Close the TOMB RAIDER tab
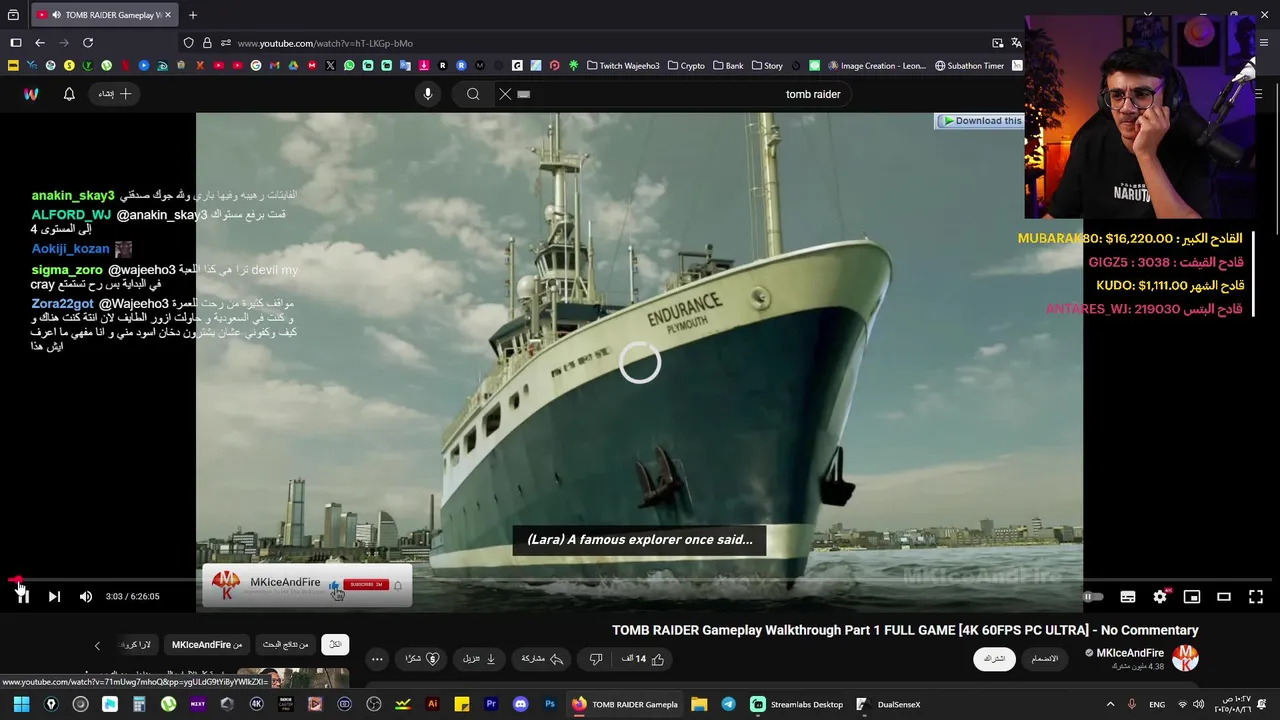 point(168,15)
